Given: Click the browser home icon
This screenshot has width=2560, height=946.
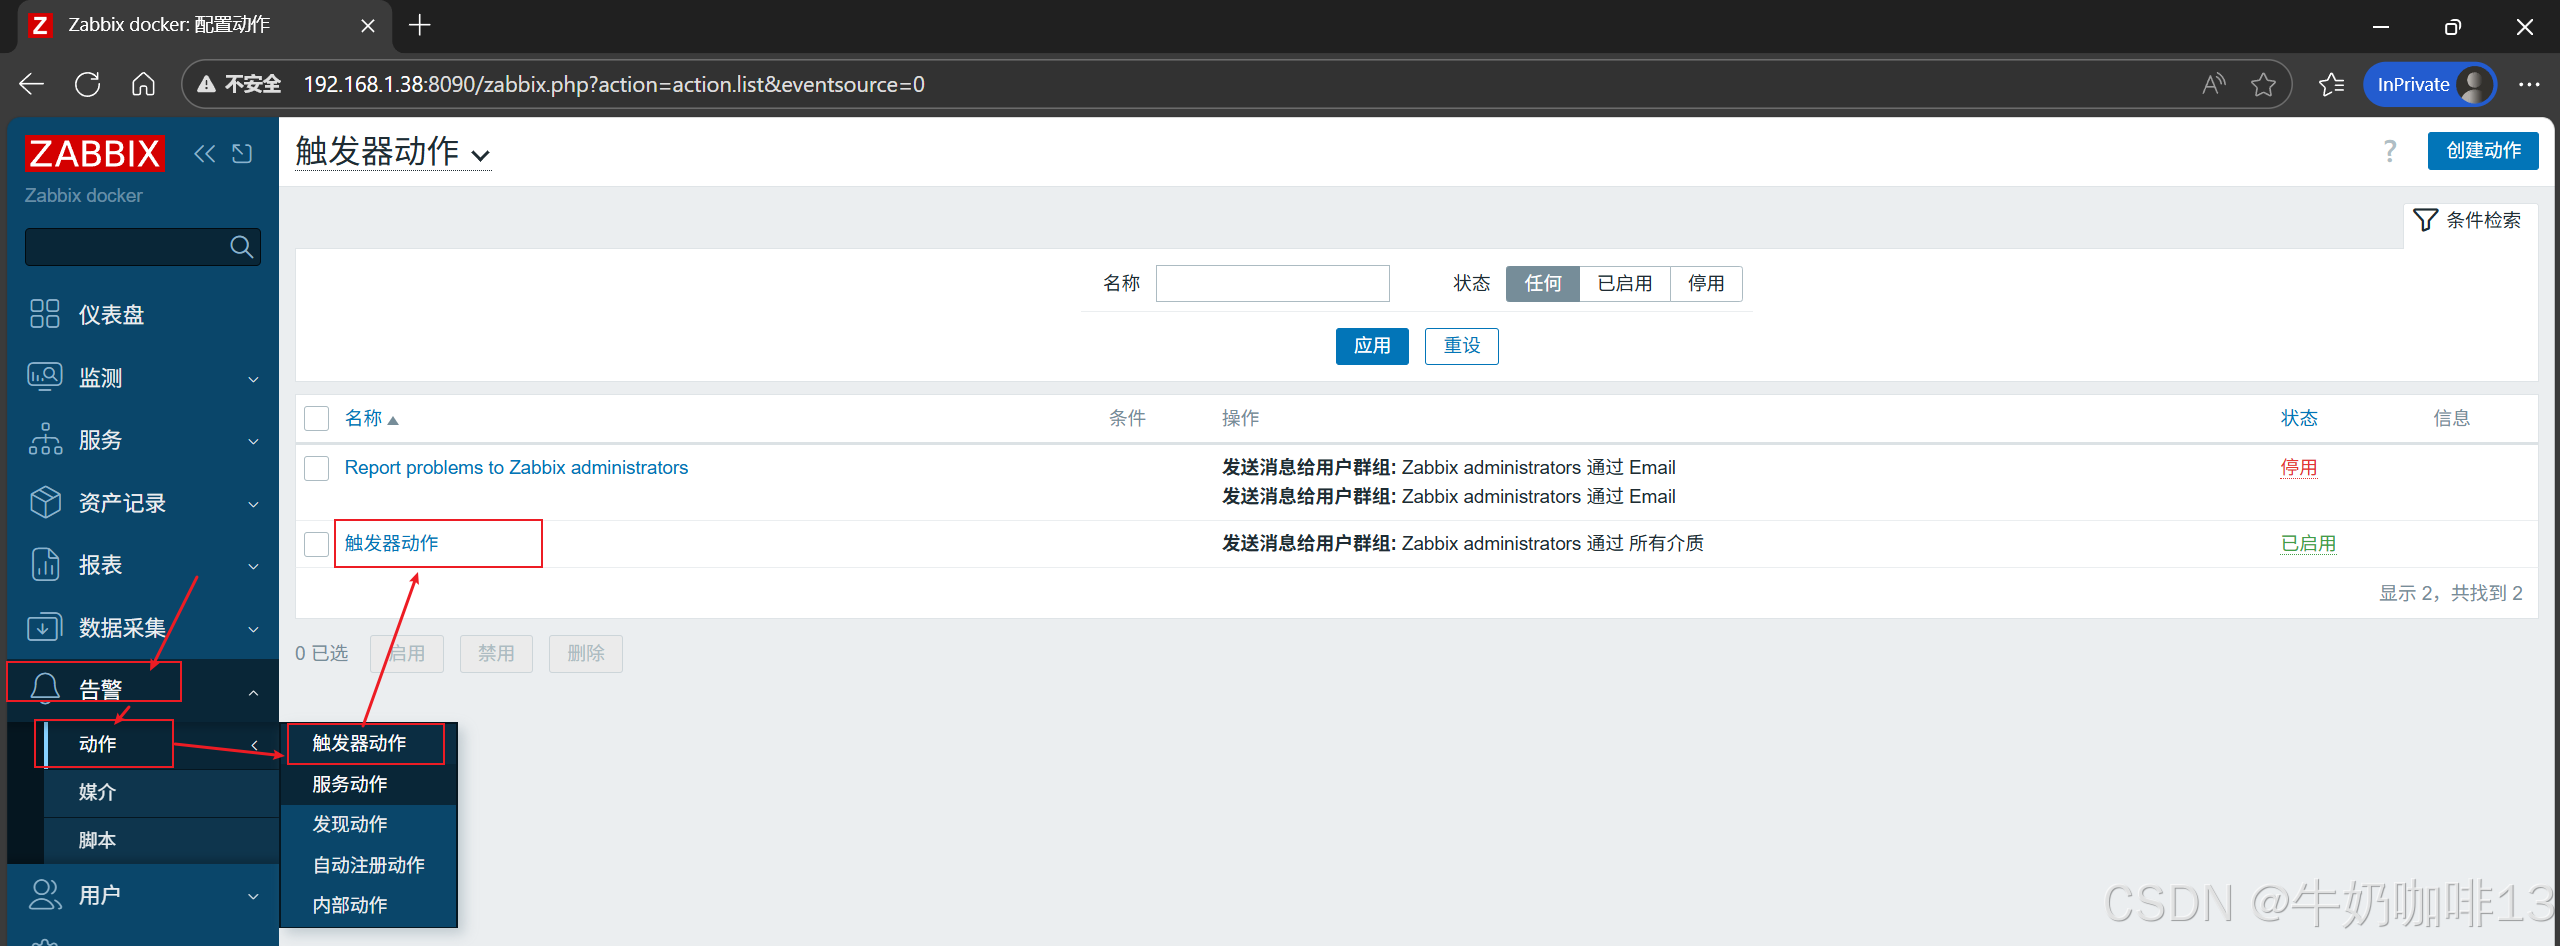Looking at the screenshot, I should pyautogui.click(x=143, y=84).
